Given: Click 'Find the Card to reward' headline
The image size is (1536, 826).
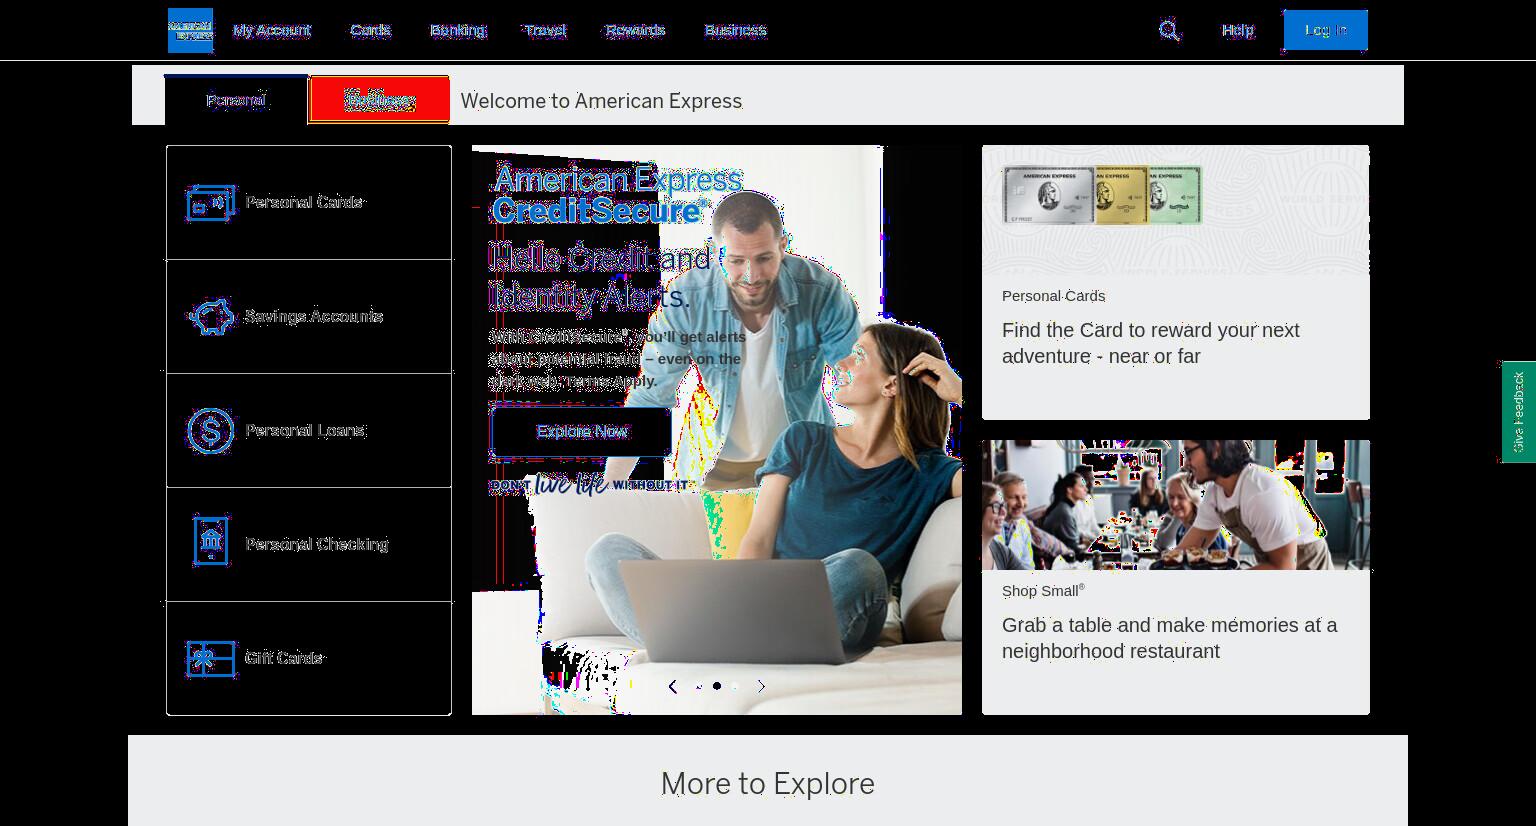Looking at the screenshot, I should [1151, 343].
